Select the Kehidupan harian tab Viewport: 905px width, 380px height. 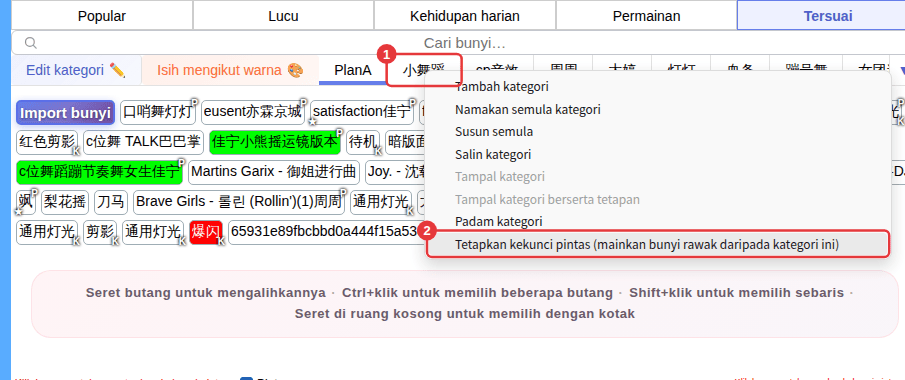(x=465, y=16)
